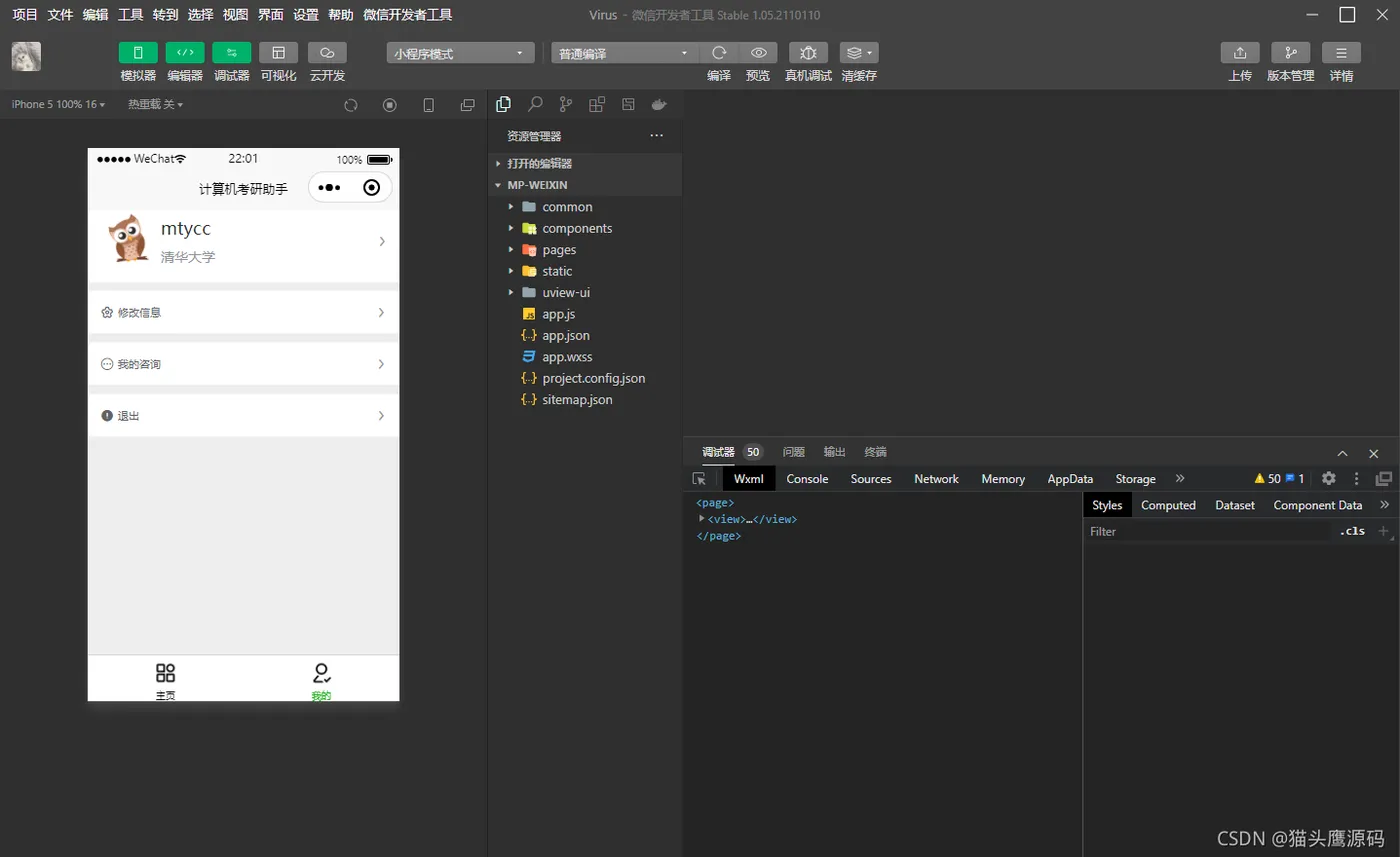
Task: Click the simulator stop/record circle icon
Action: 390,105
